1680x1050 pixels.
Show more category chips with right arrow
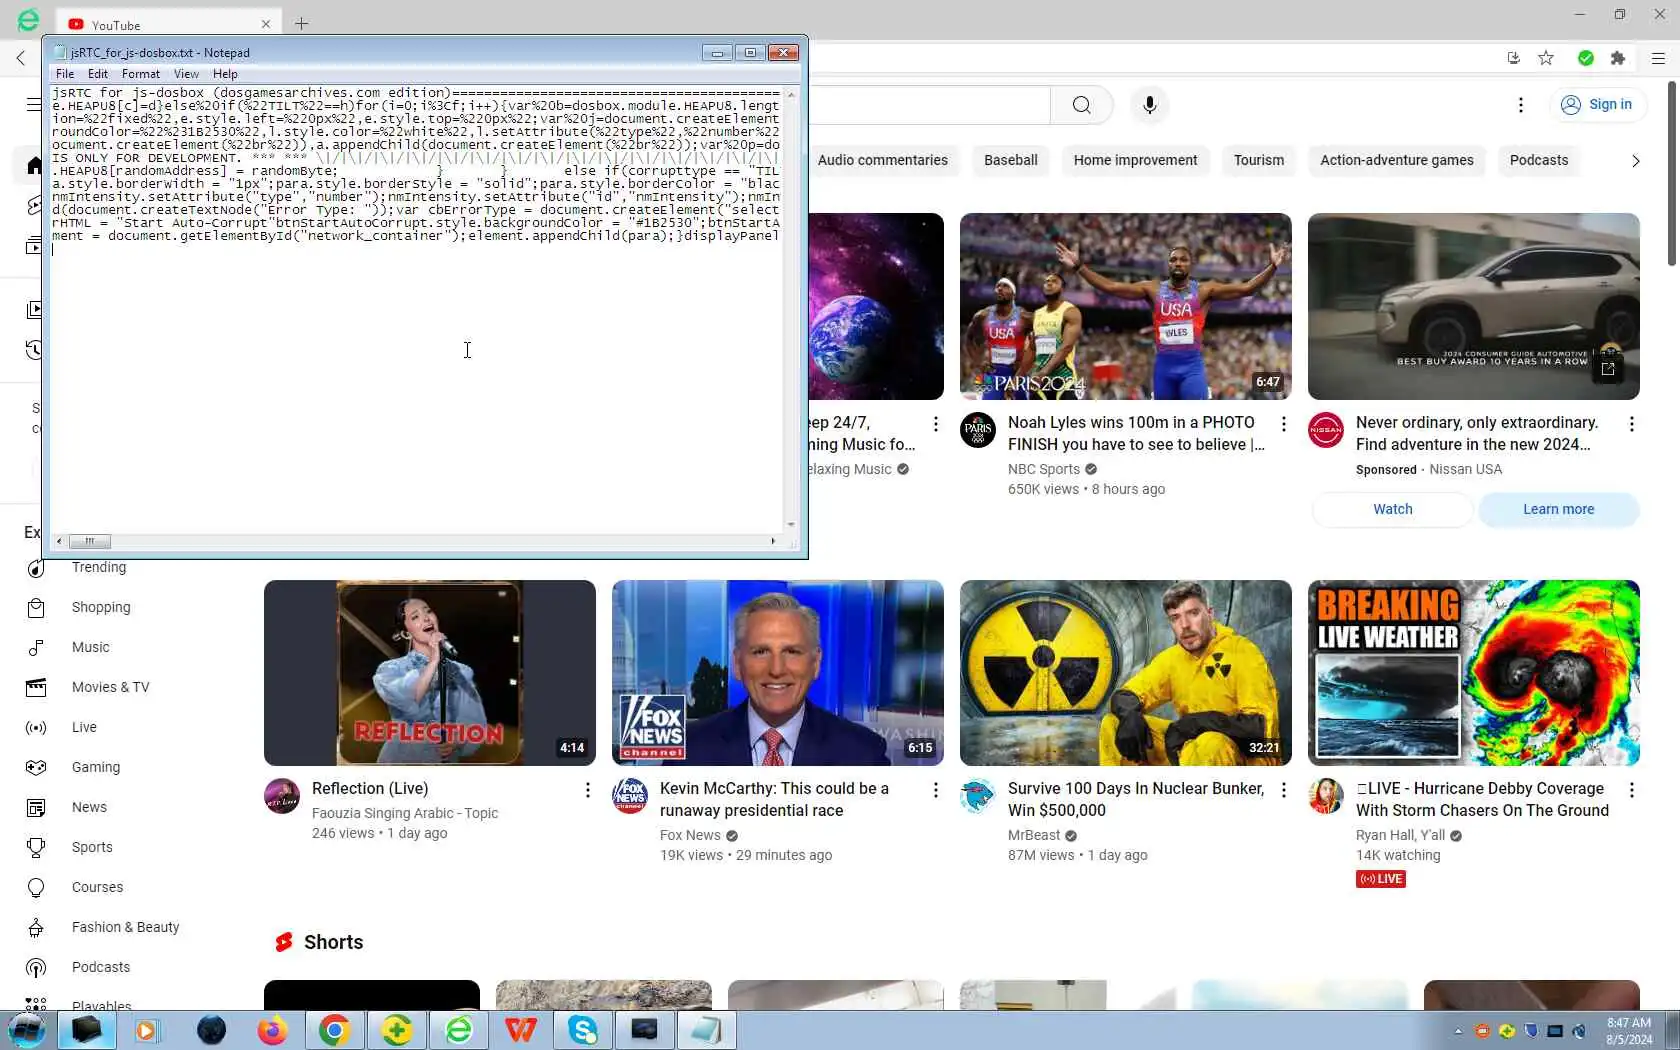(x=1635, y=160)
